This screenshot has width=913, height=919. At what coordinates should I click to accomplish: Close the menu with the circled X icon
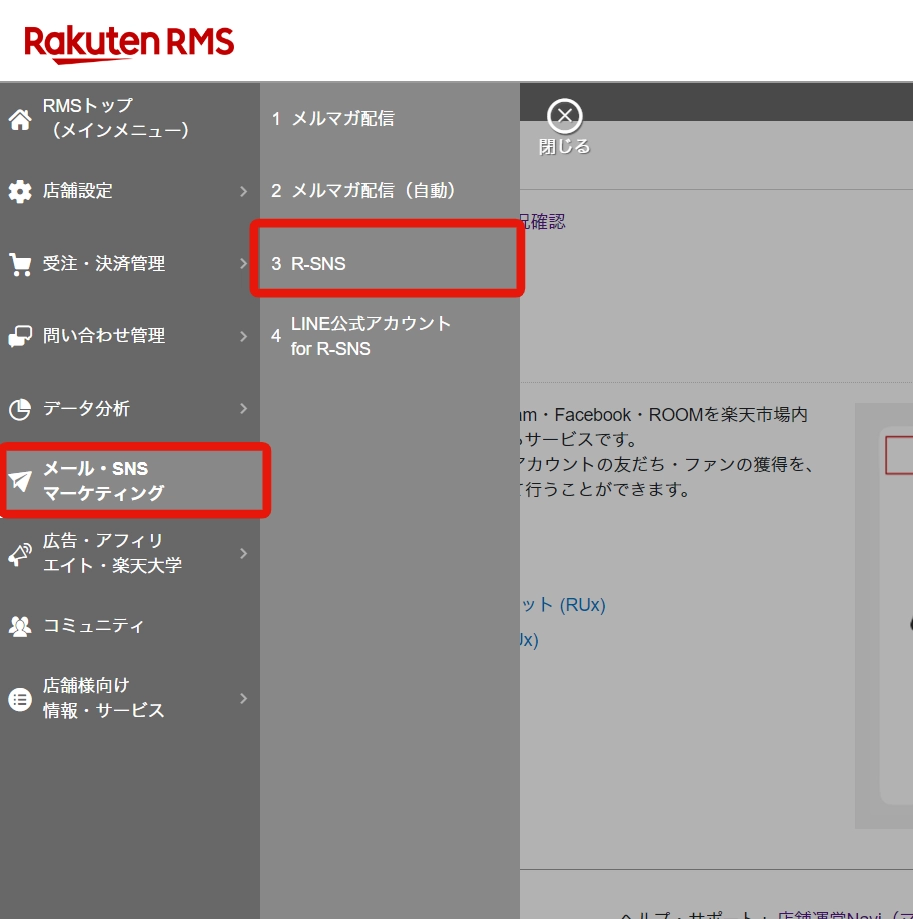(564, 115)
